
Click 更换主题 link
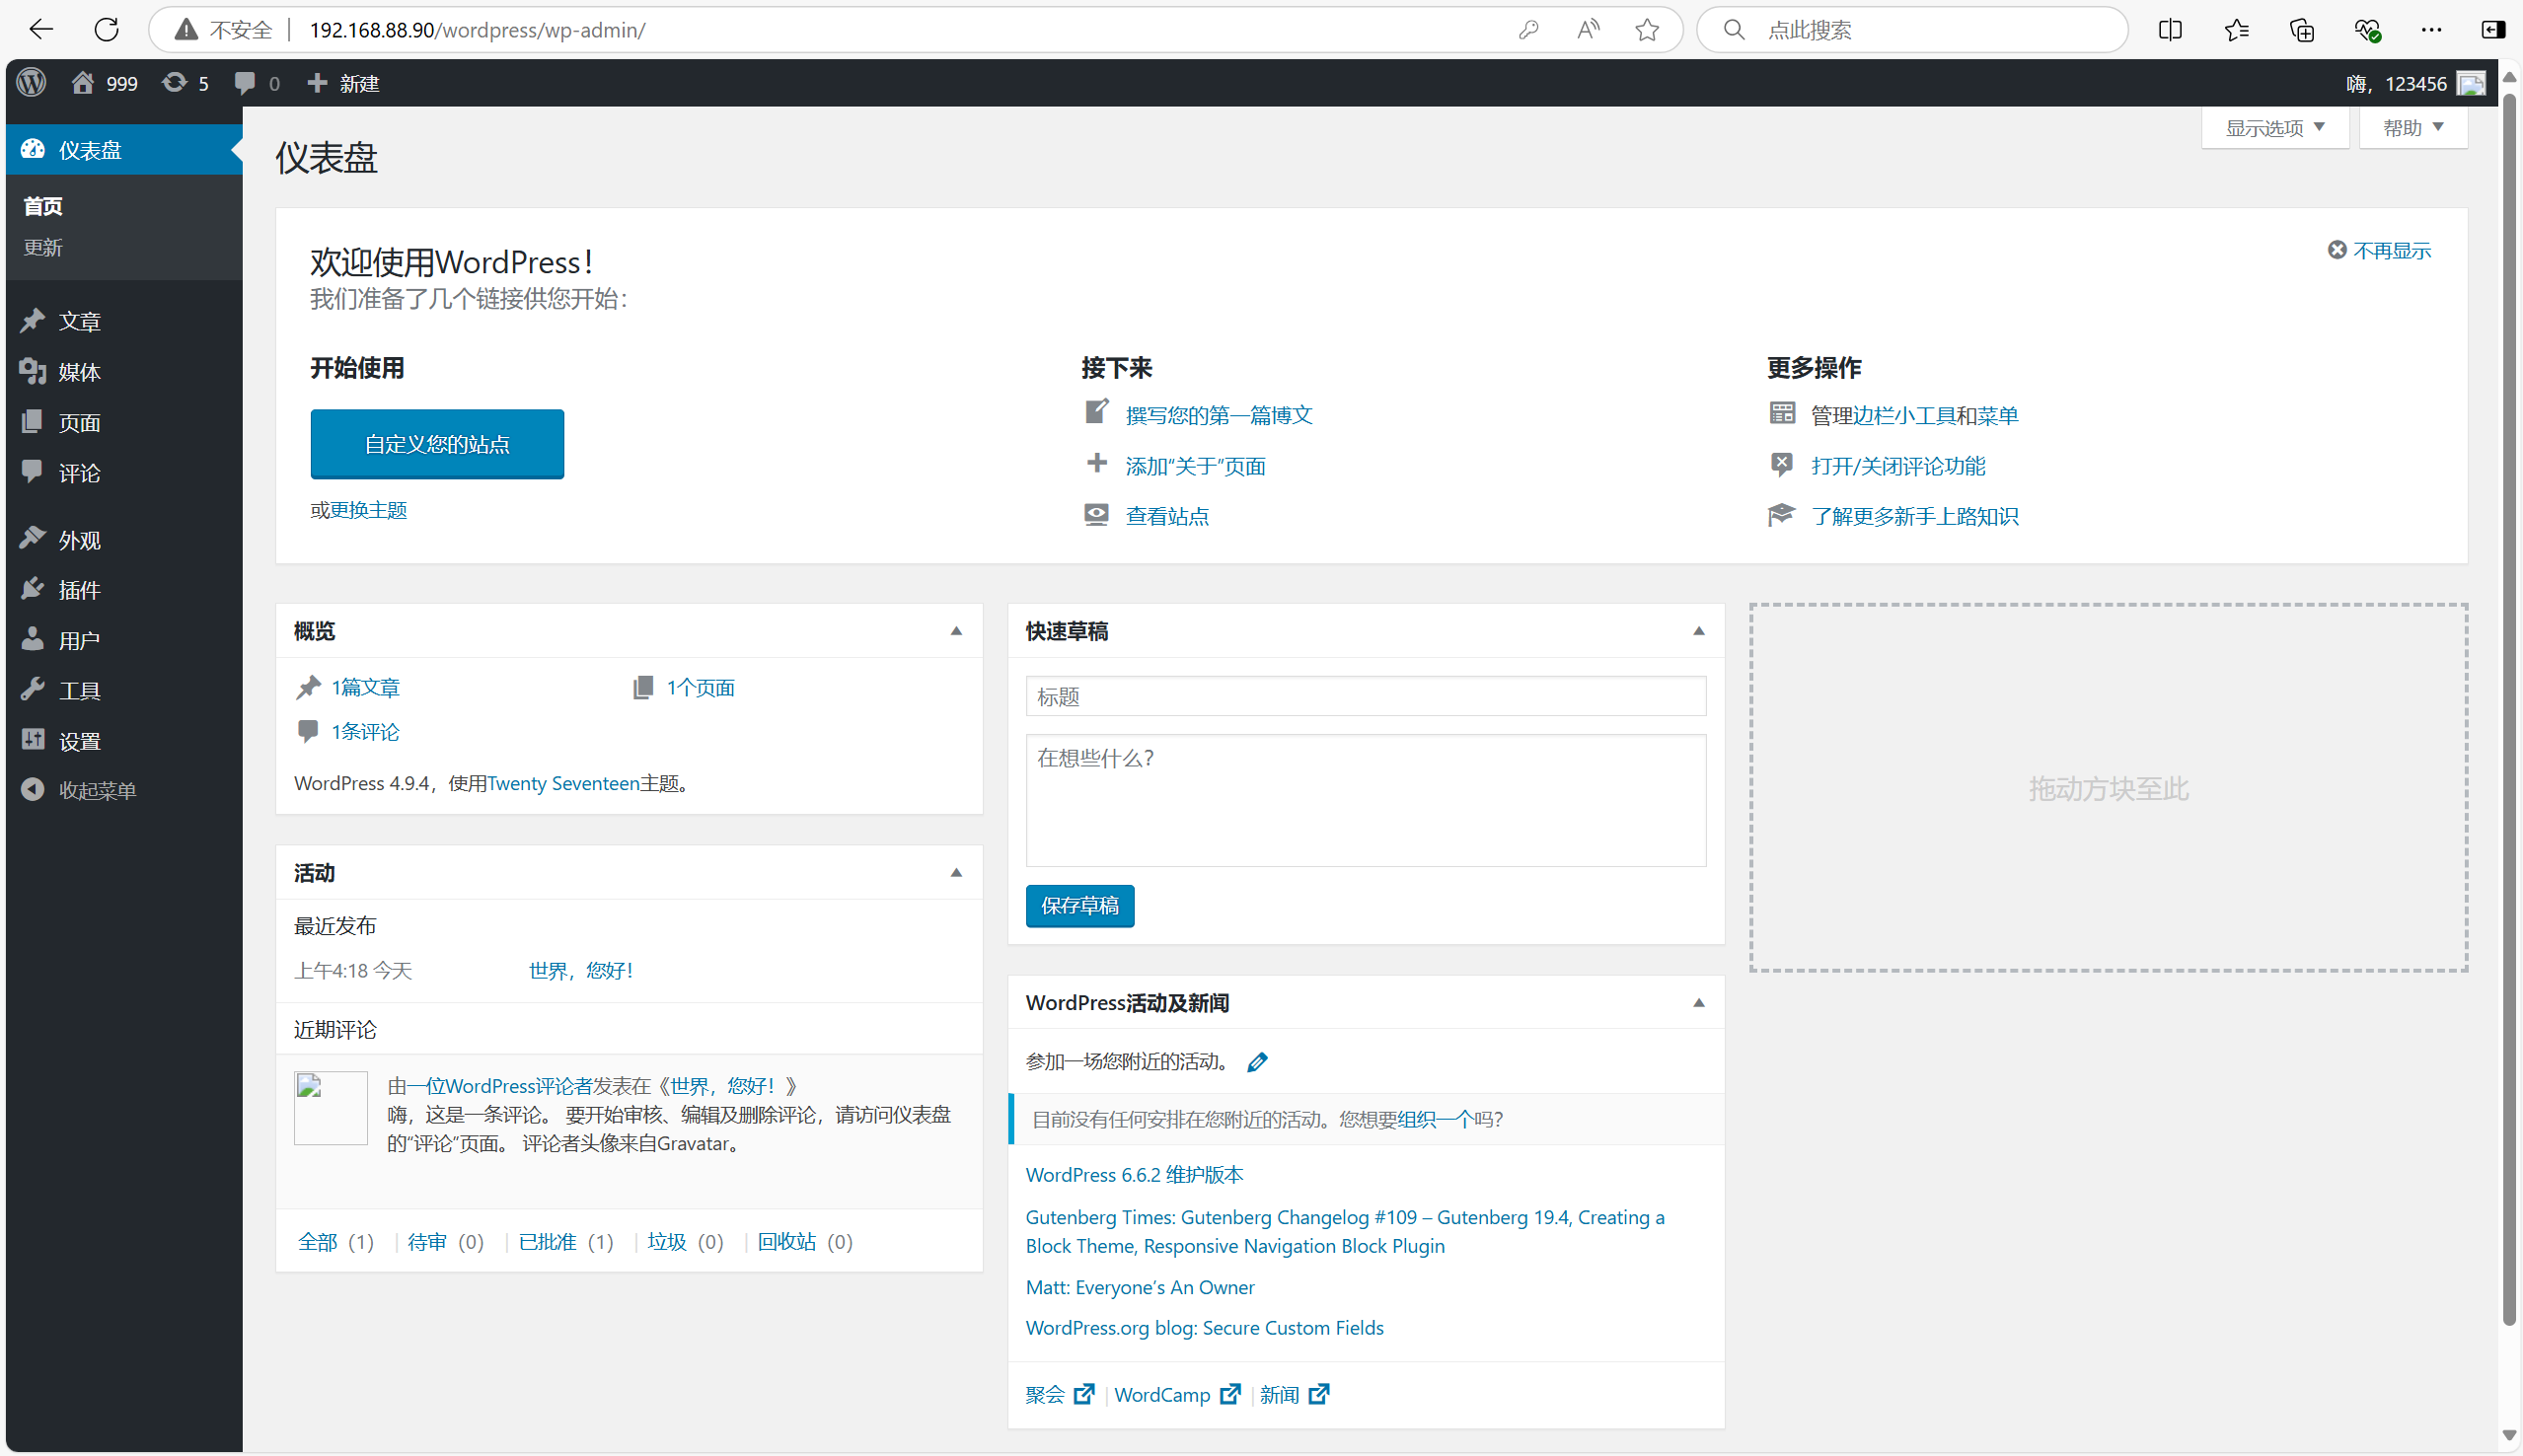[369, 511]
